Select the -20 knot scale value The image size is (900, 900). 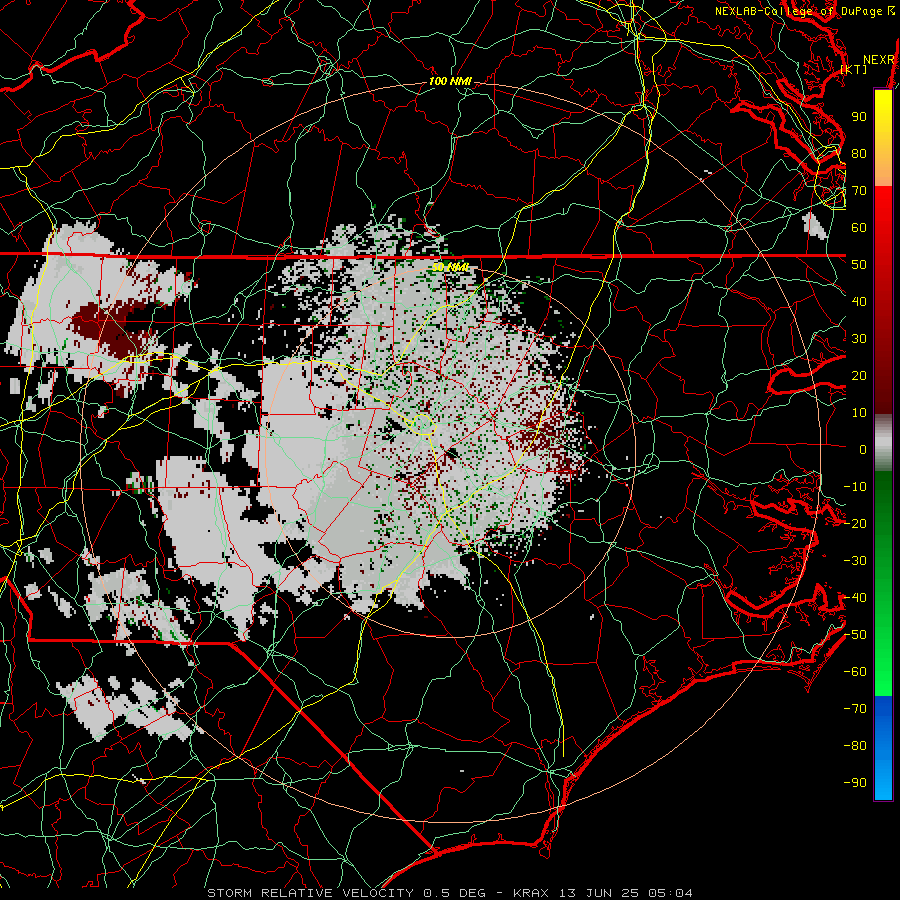pyautogui.click(x=855, y=523)
